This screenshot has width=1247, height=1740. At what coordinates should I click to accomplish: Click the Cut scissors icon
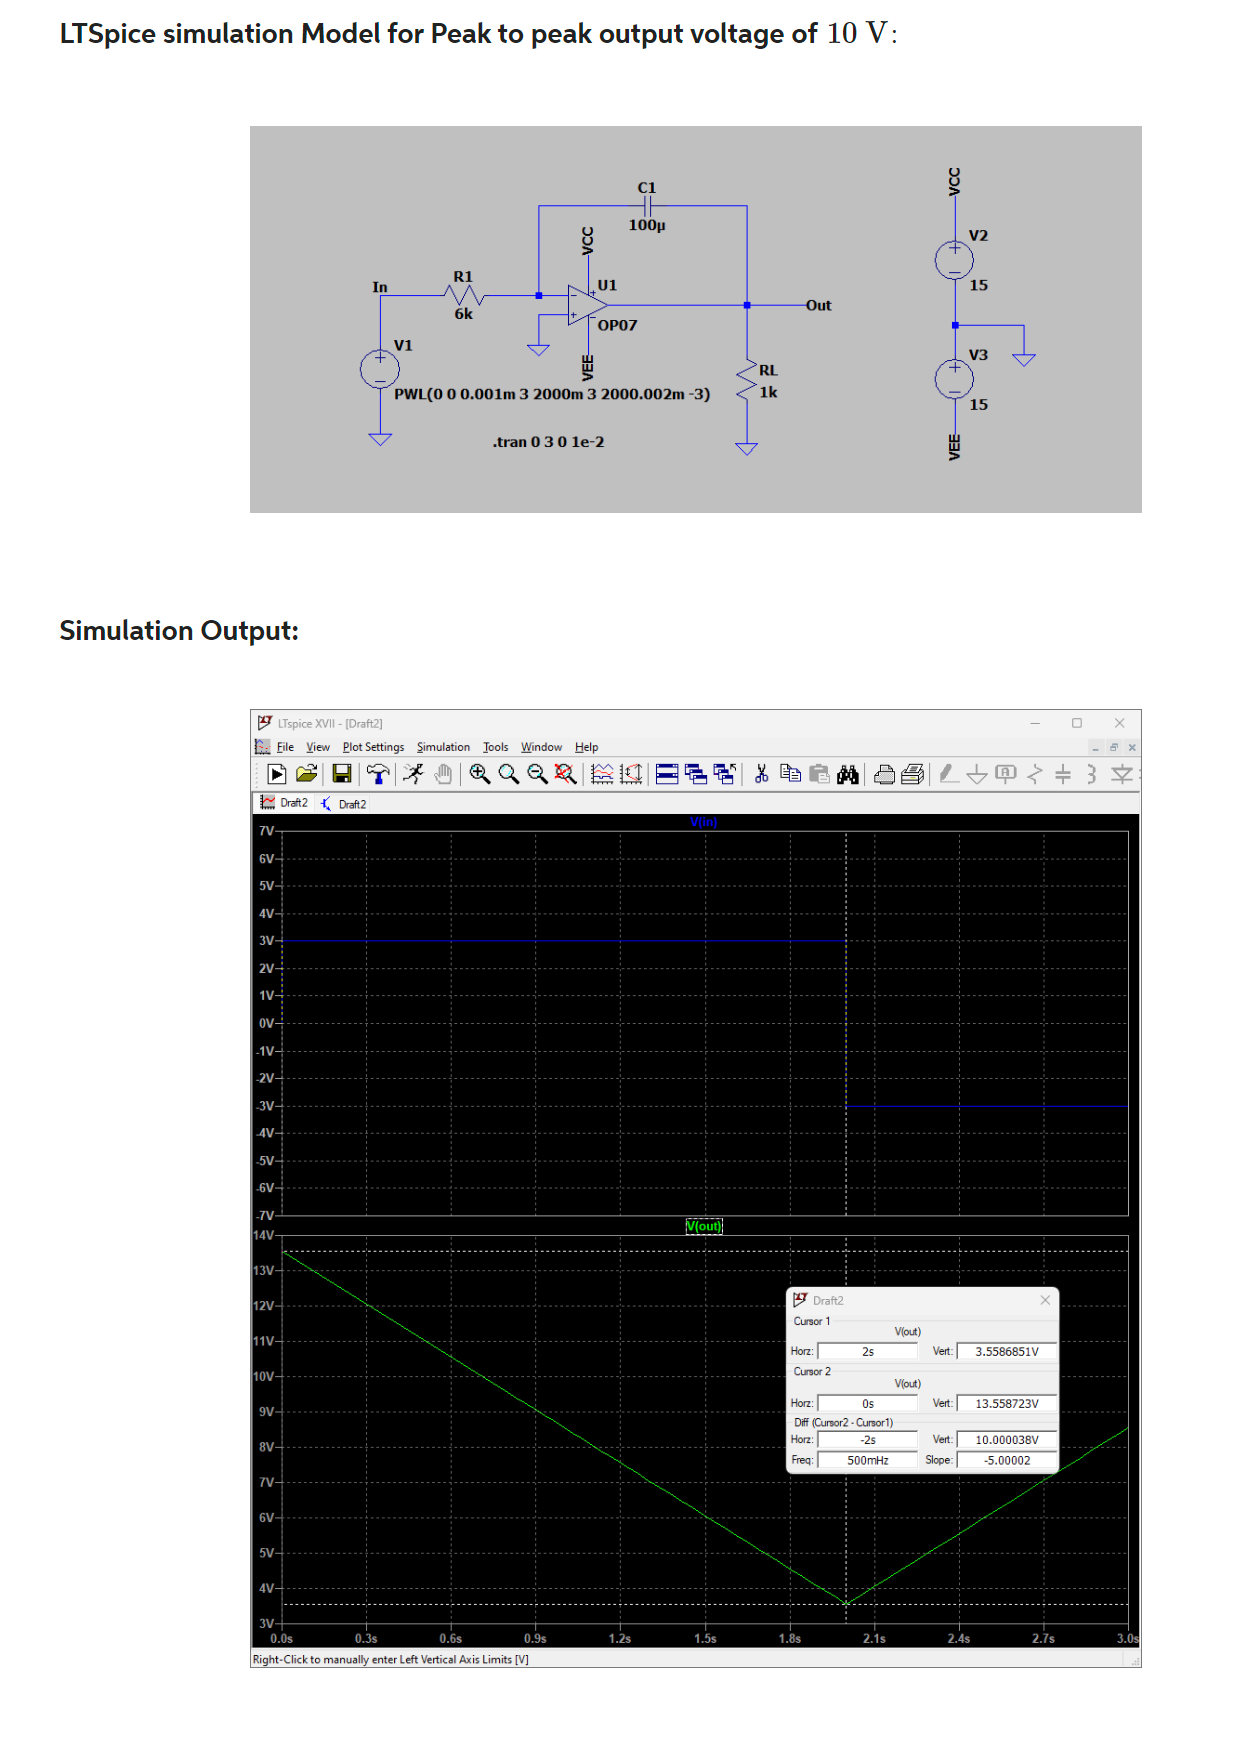pyautogui.click(x=761, y=774)
